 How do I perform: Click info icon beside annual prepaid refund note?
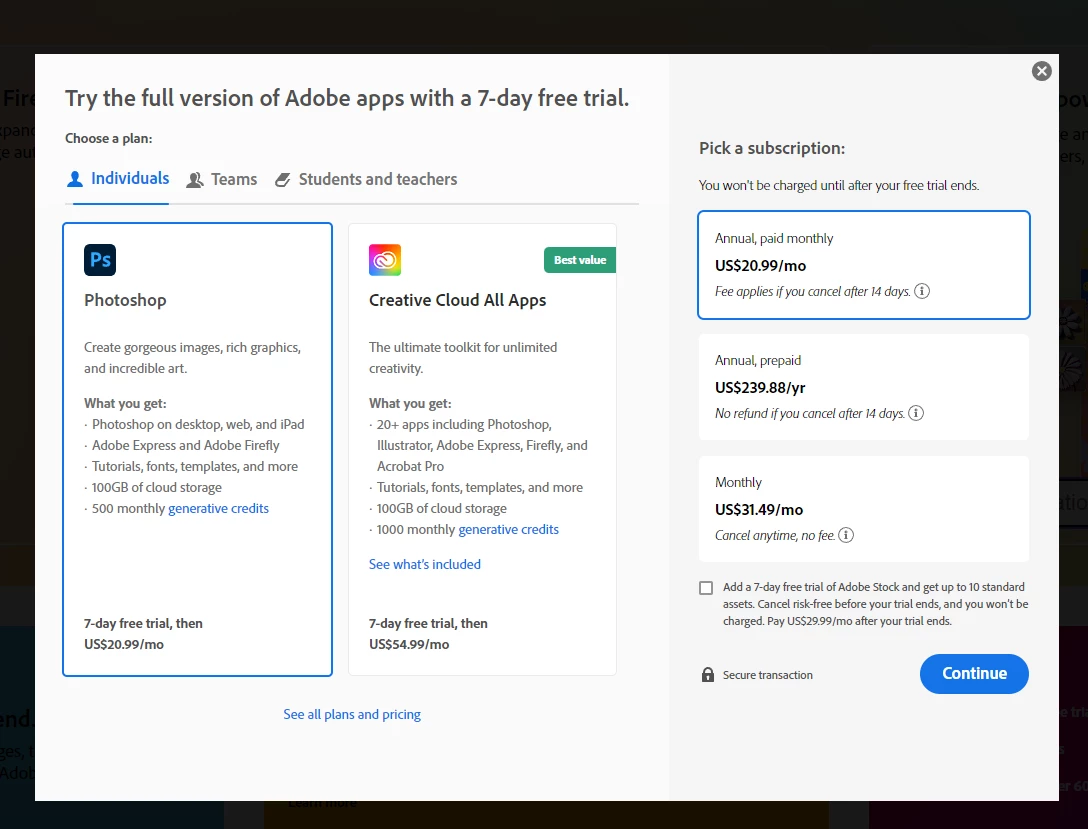(x=916, y=414)
